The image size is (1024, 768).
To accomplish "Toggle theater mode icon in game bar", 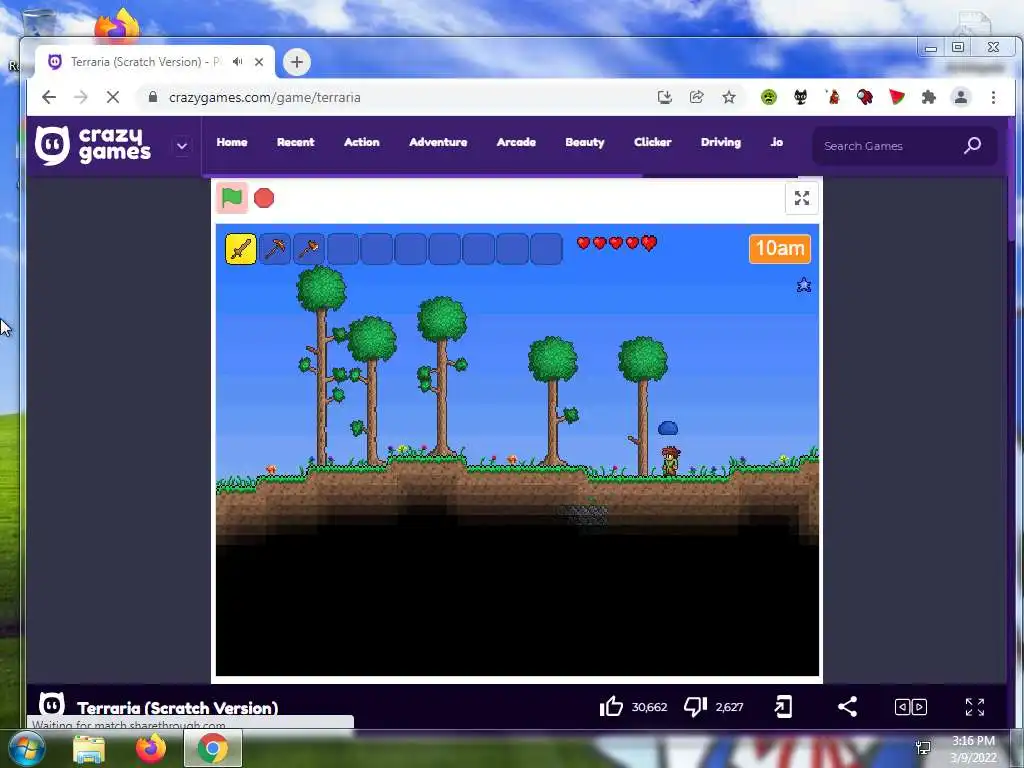I will click(910, 707).
